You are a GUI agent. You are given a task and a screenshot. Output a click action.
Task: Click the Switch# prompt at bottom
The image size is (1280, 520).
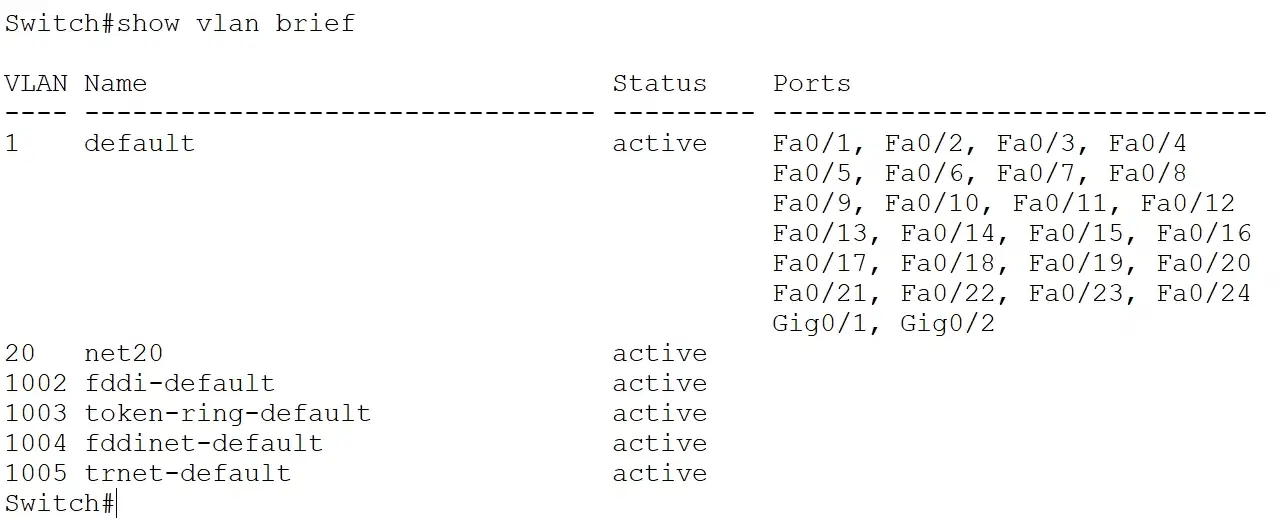pyautogui.click(x=59, y=503)
